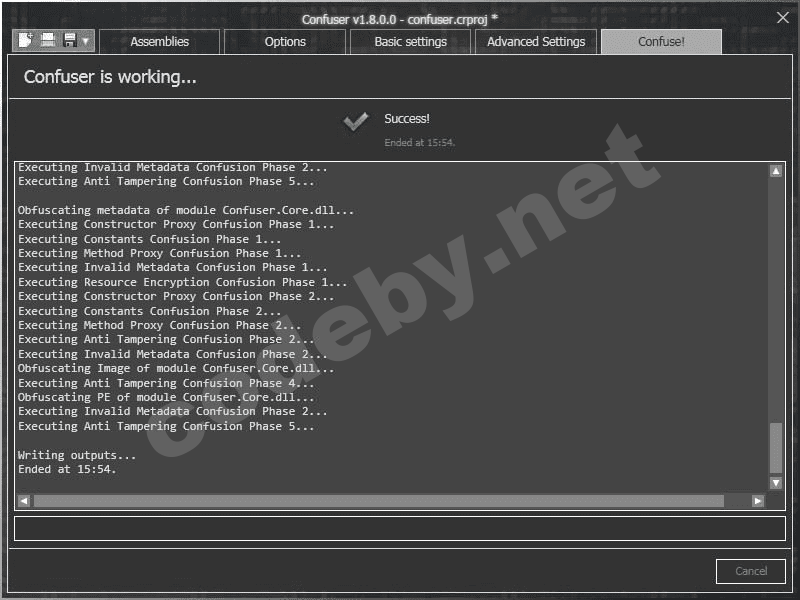The height and width of the screenshot is (600, 800).
Task: Click the Cancel button
Action: (x=751, y=571)
